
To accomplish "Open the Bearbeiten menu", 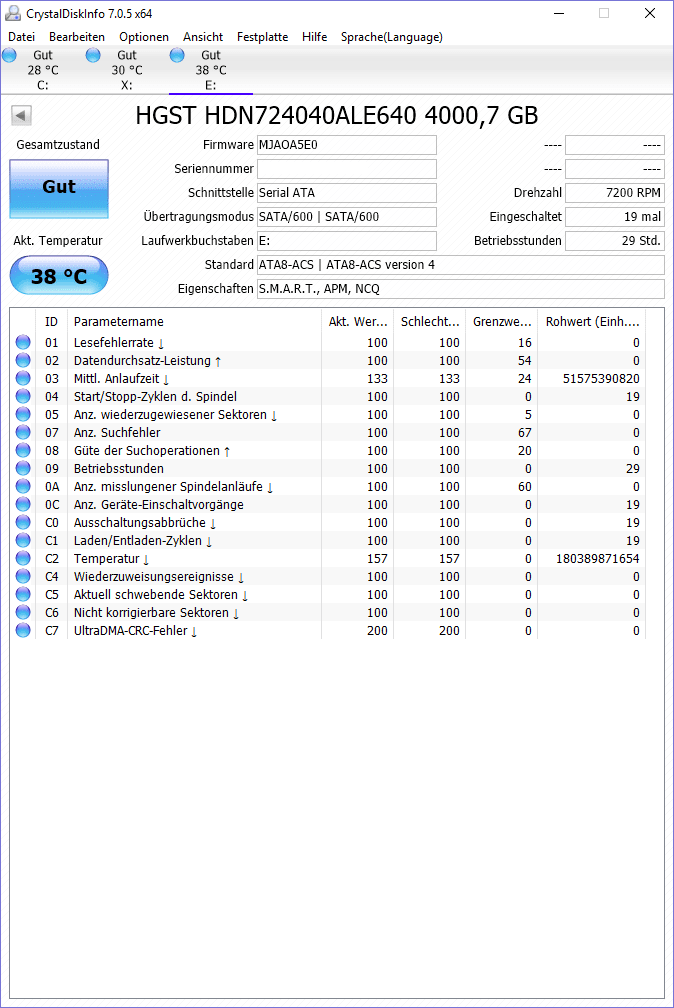I will [x=77, y=37].
